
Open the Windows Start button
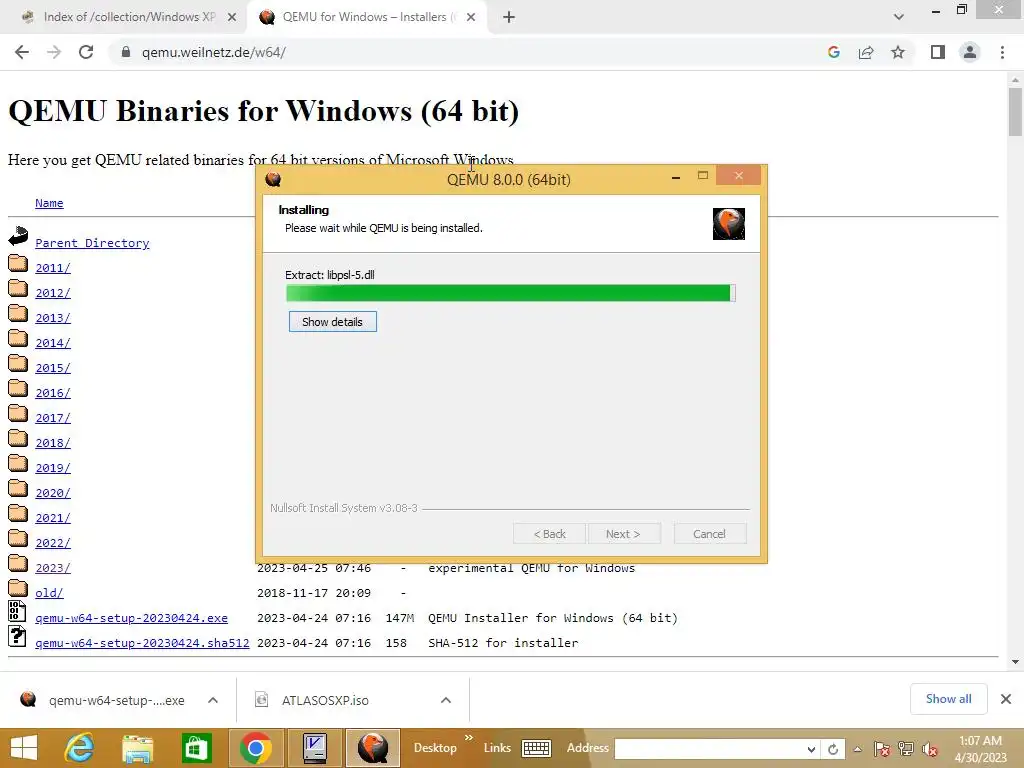pos(24,748)
